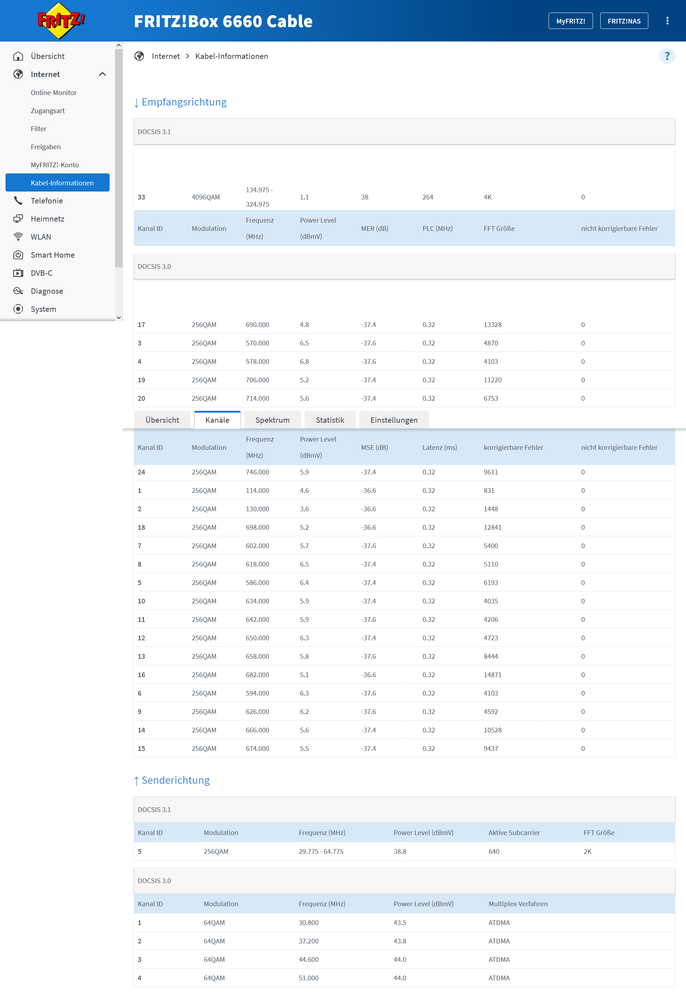The image size is (686, 998).
Task: Click frequency 114.000 of channel 1
Action: 257,491
